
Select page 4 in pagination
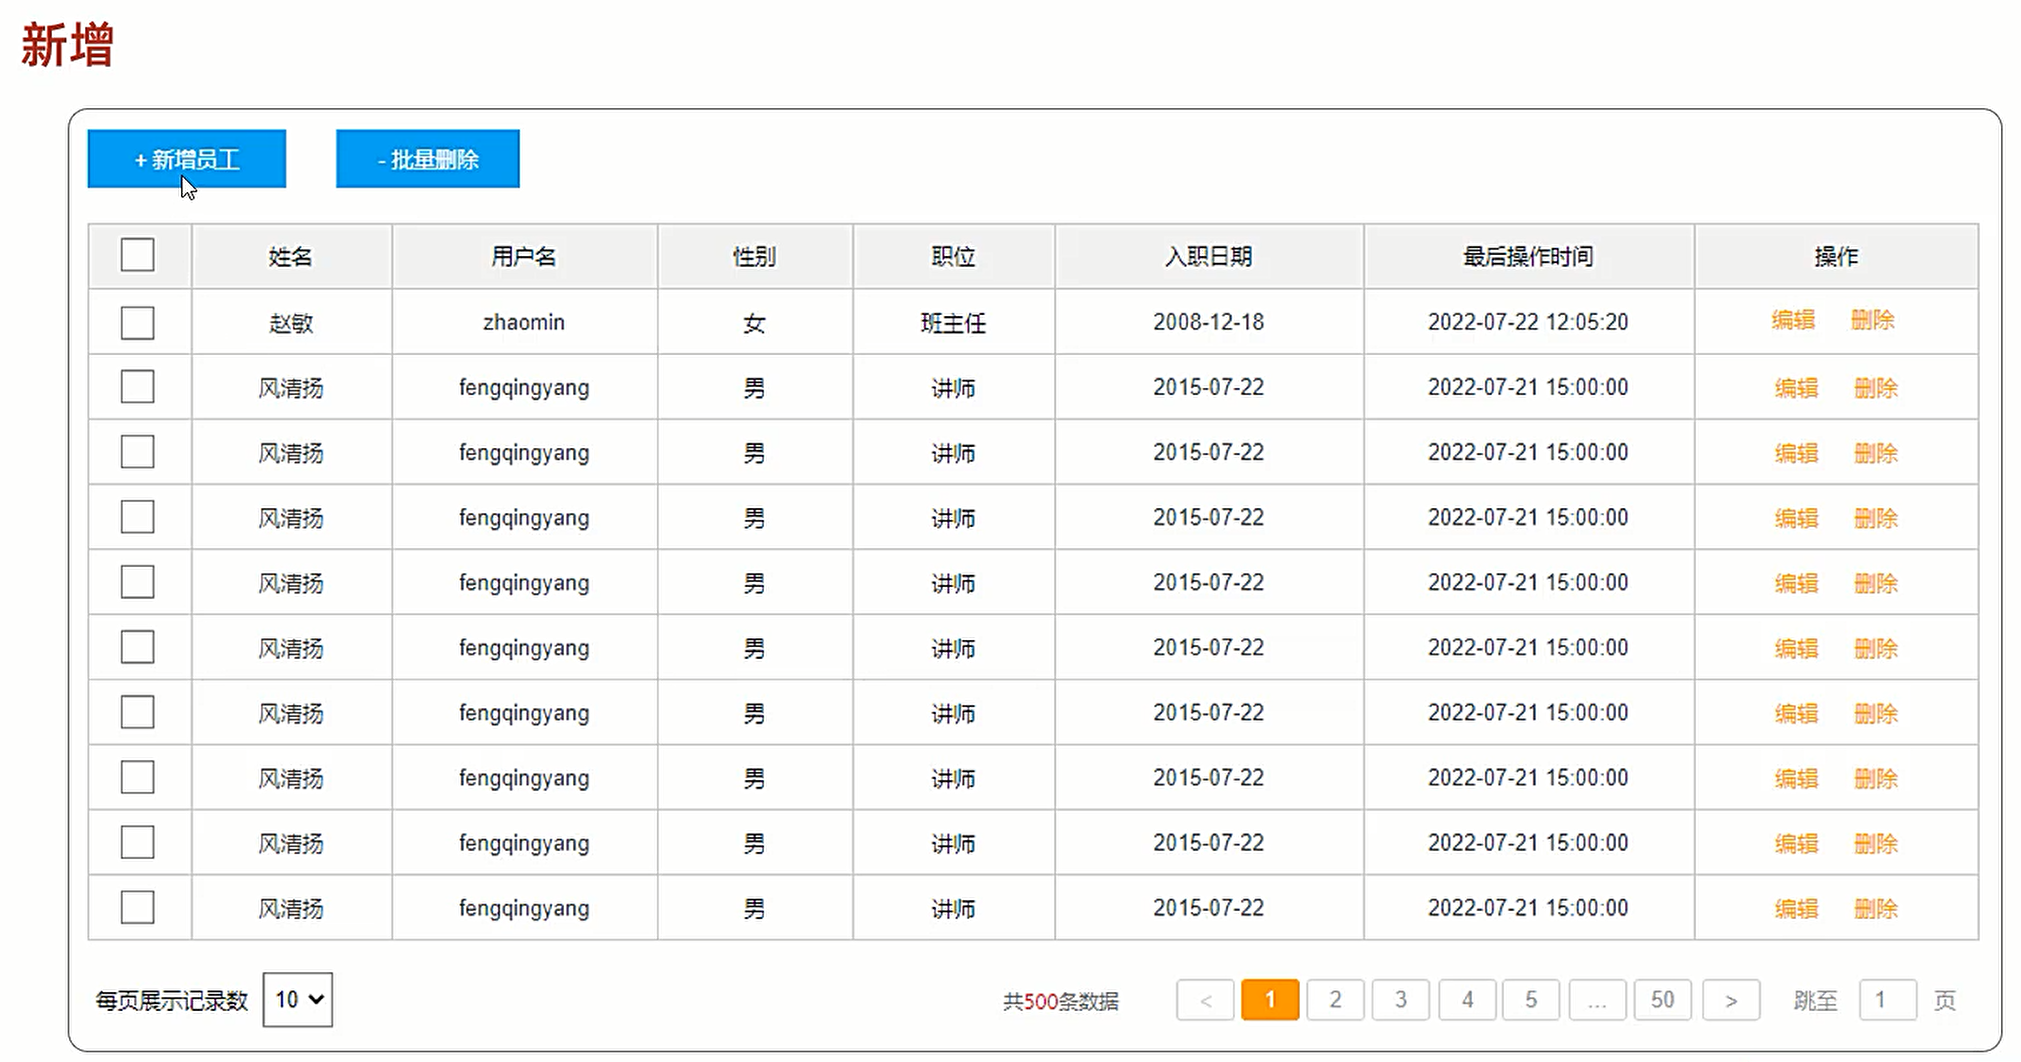[1467, 1000]
